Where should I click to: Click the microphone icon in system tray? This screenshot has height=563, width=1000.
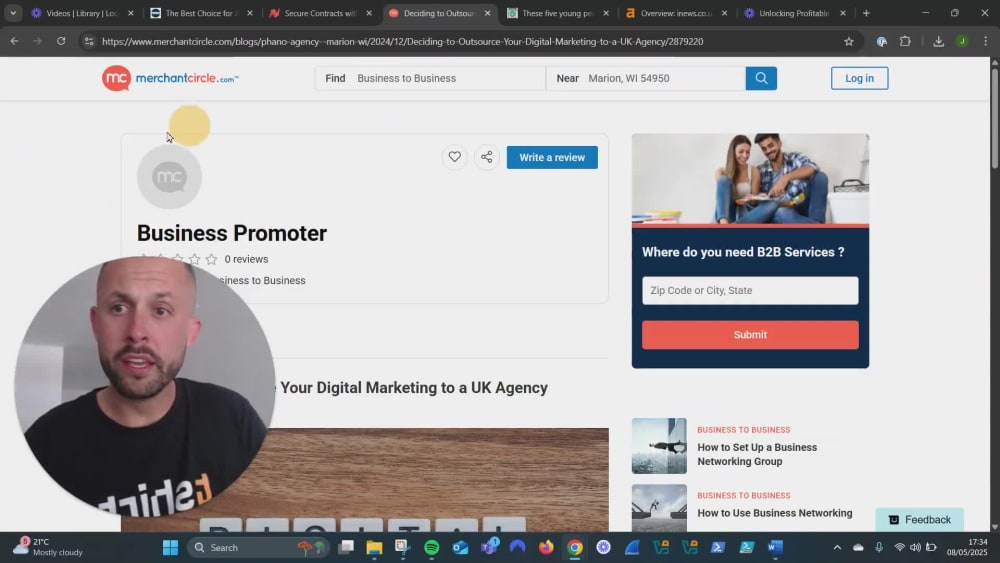(879, 547)
